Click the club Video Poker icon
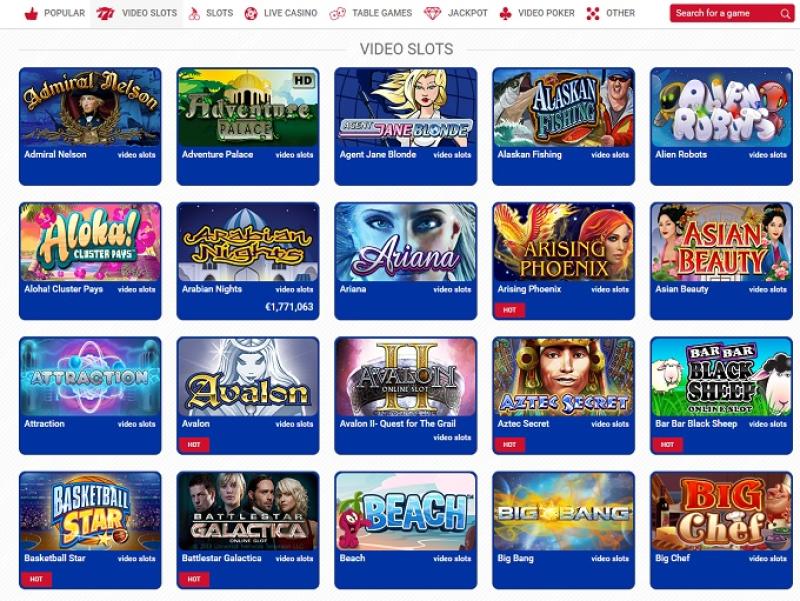Image resolution: width=800 pixels, height=601 pixels. coord(505,14)
